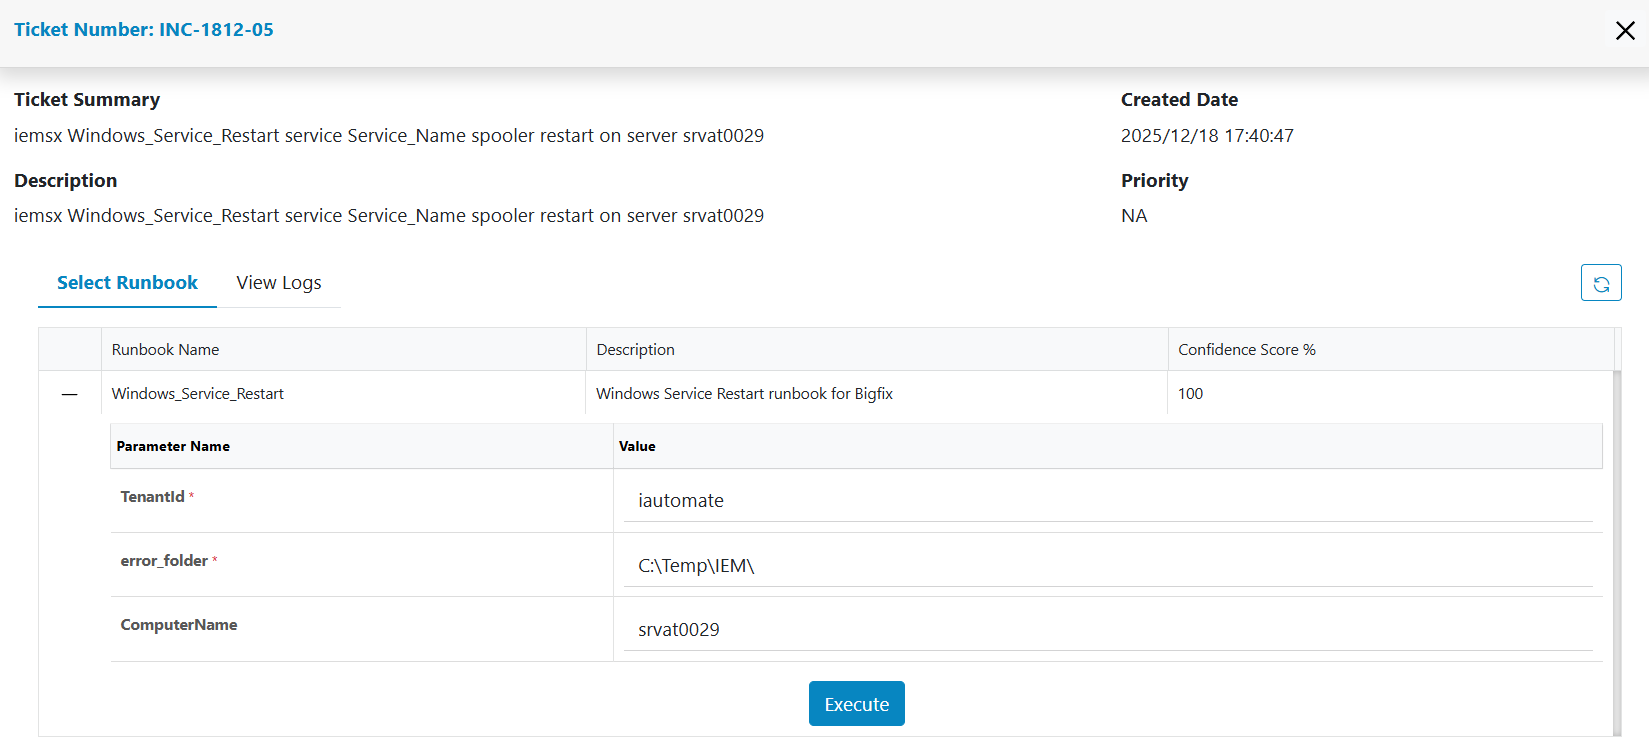
Task: Switch to the Select Runbook tab
Action: pyautogui.click(x=127, y=283)
